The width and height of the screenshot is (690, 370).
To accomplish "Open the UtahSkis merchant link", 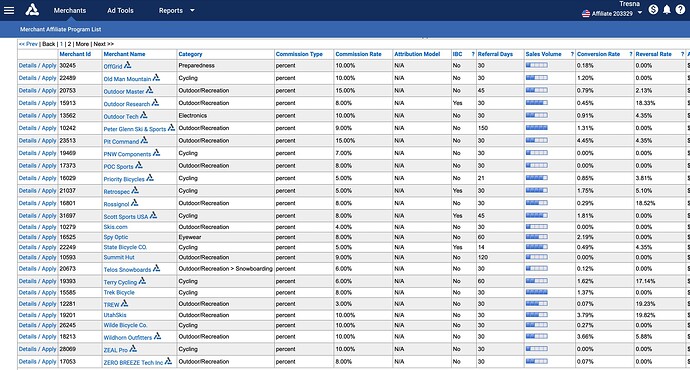I will [x=115, y=315].
